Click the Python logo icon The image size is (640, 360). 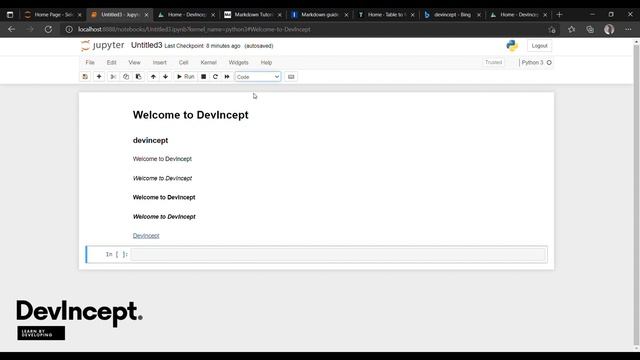click(x=512, y=46)
